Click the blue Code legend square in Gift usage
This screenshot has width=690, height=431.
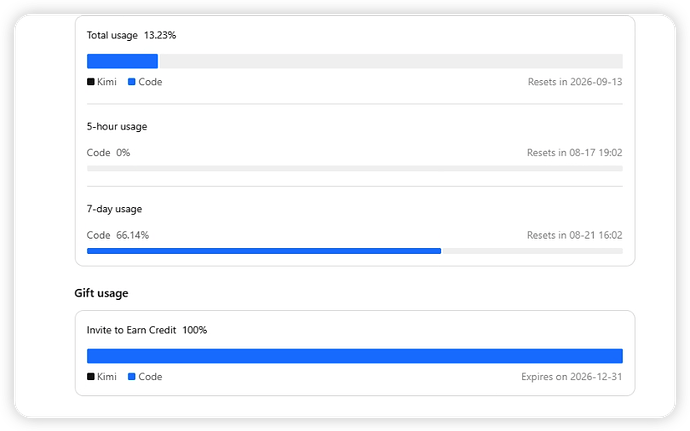(x=132, y=377)
